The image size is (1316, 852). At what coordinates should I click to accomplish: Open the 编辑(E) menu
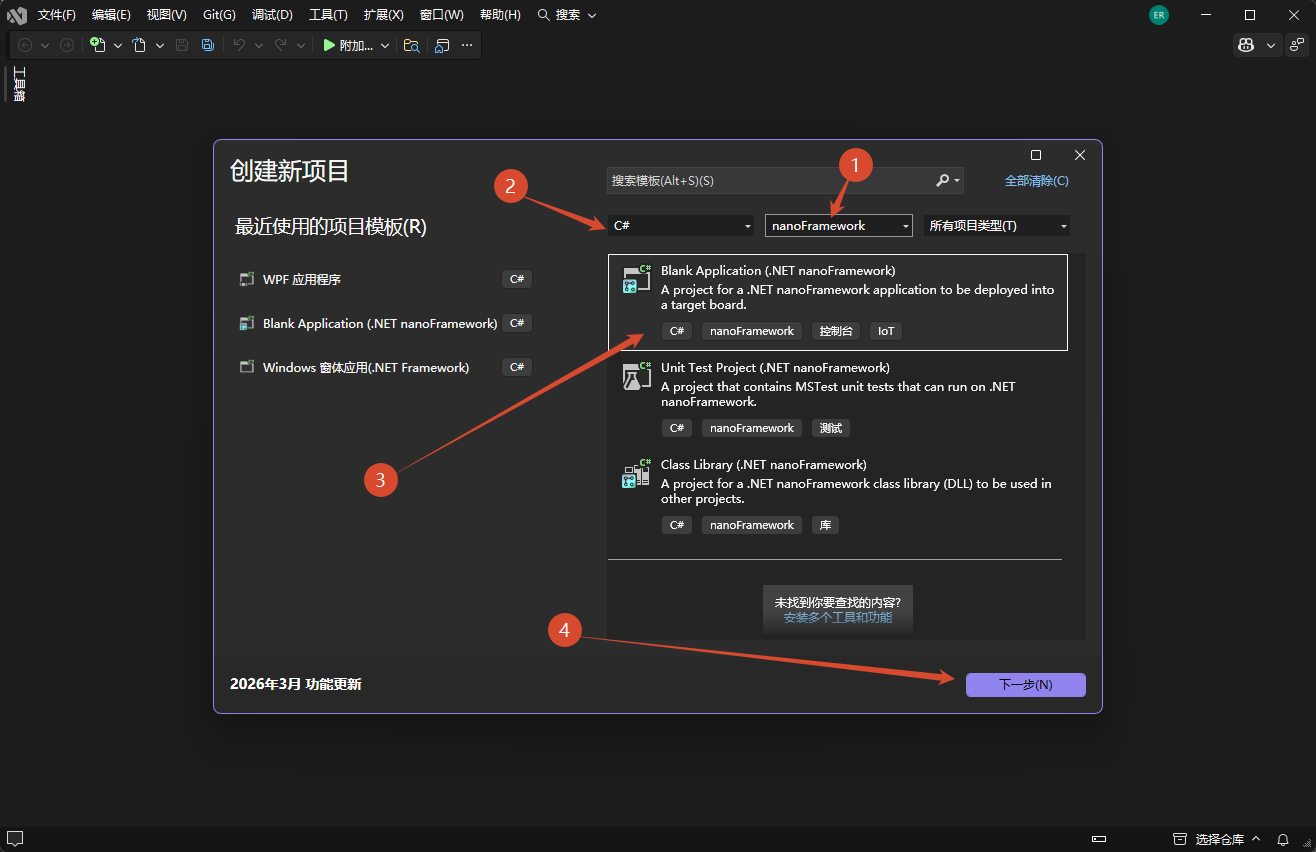click(x=111, y=15)
